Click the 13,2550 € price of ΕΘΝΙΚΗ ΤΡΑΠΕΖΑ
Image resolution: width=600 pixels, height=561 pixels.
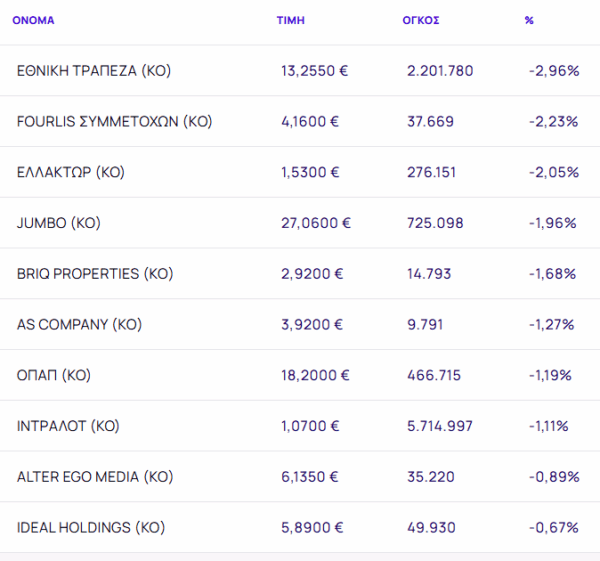click(x=316, y=71)
